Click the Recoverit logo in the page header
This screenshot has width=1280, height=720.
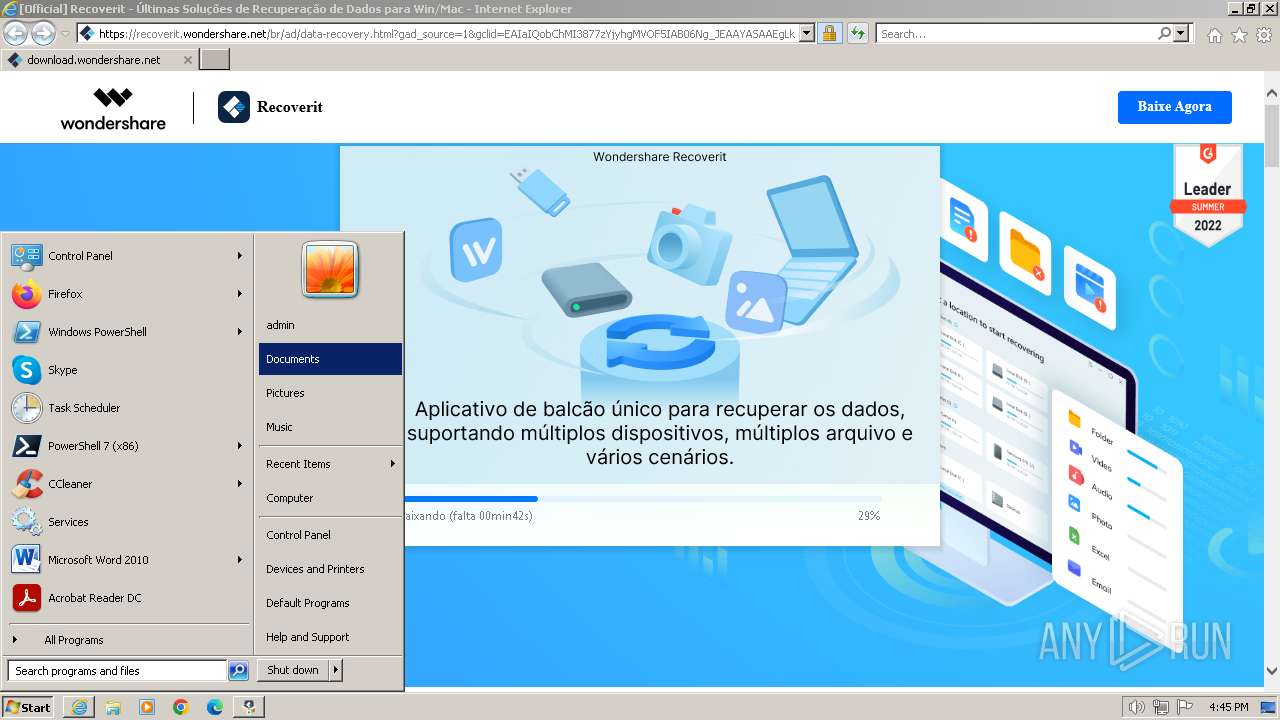pyautogui.click(x=271, y=107)
